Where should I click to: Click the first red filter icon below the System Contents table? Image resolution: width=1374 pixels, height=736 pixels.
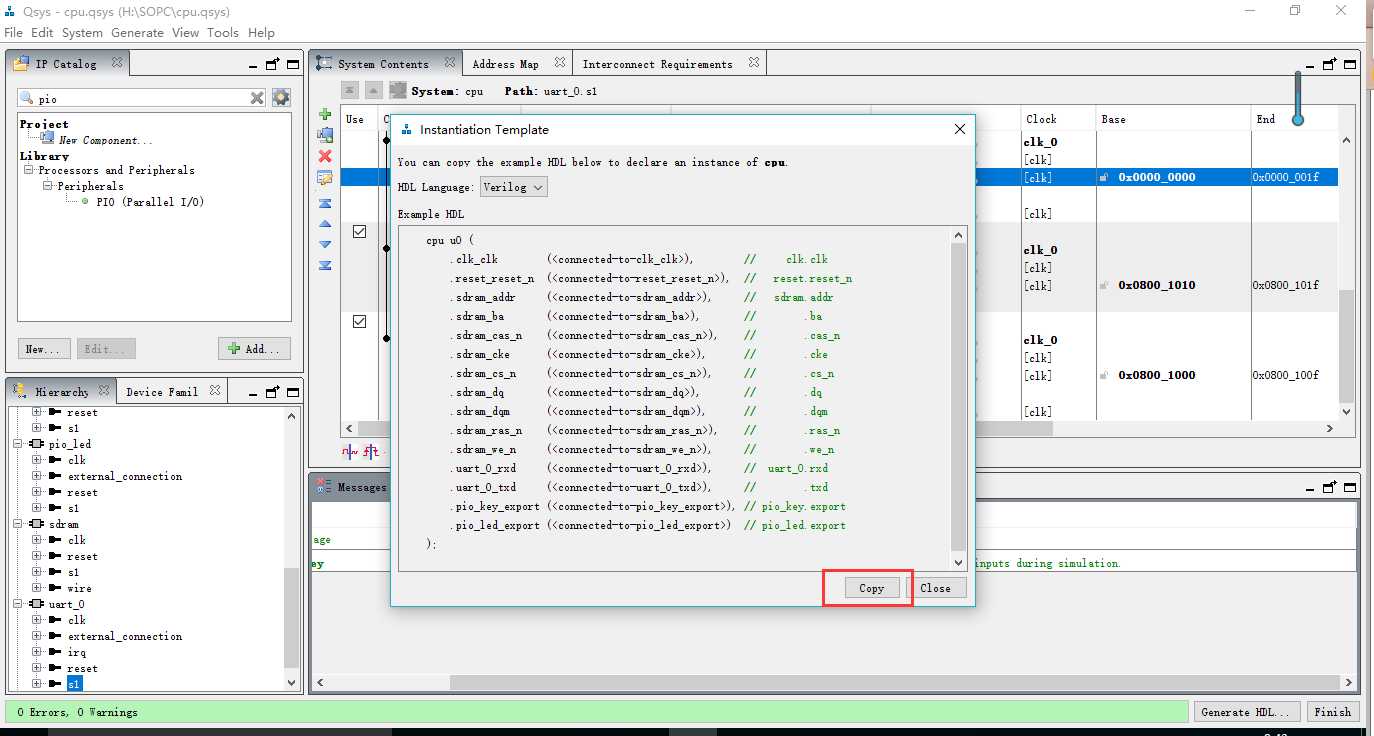350,451
